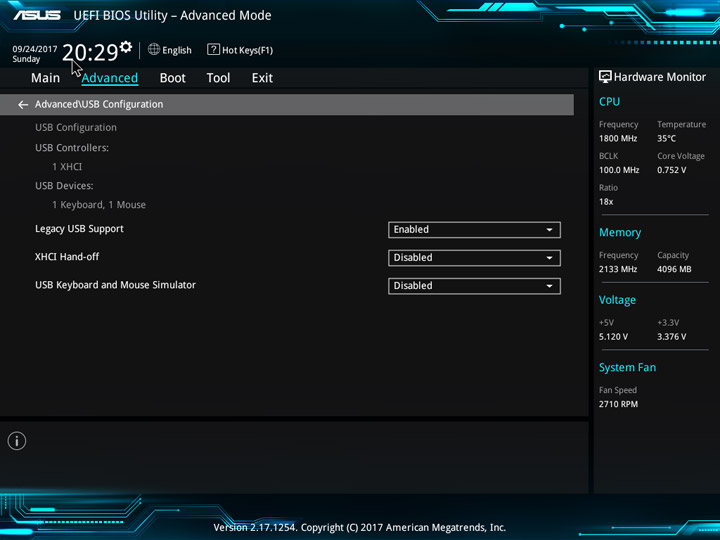Click the 1800 MHz CPU frequency value
The image size is (720, 540).
(x=618, y=138)
